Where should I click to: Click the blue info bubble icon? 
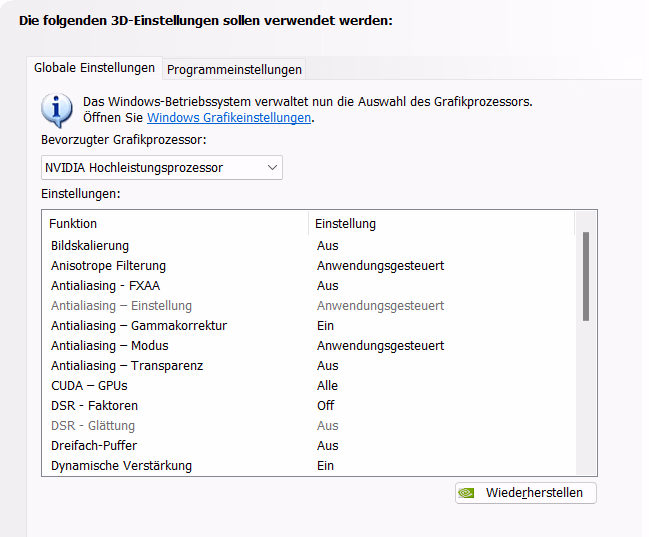click(x=57, y=110)
